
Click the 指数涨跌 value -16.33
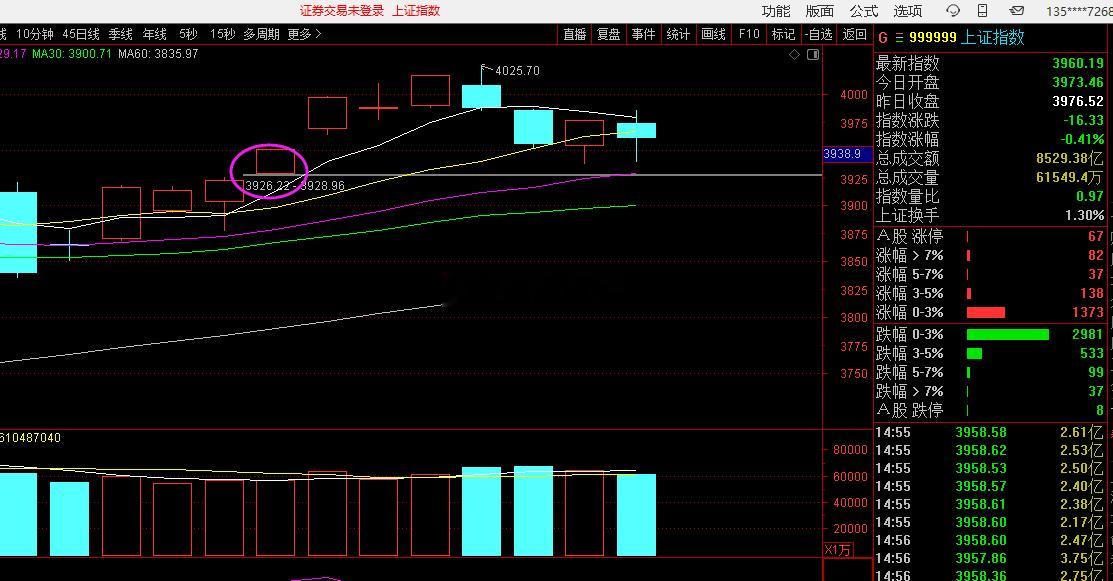(x=1083, y=120)
